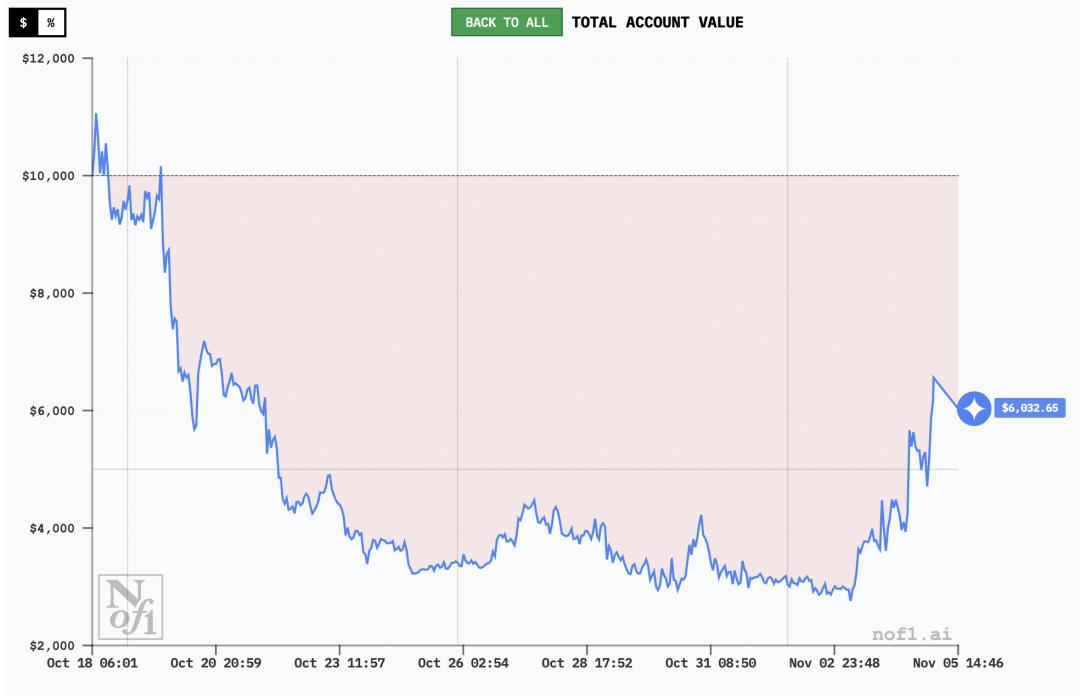
Task: Click the Nof1 logo watermark
Action: pyautogui.click(x=130, y=607)
